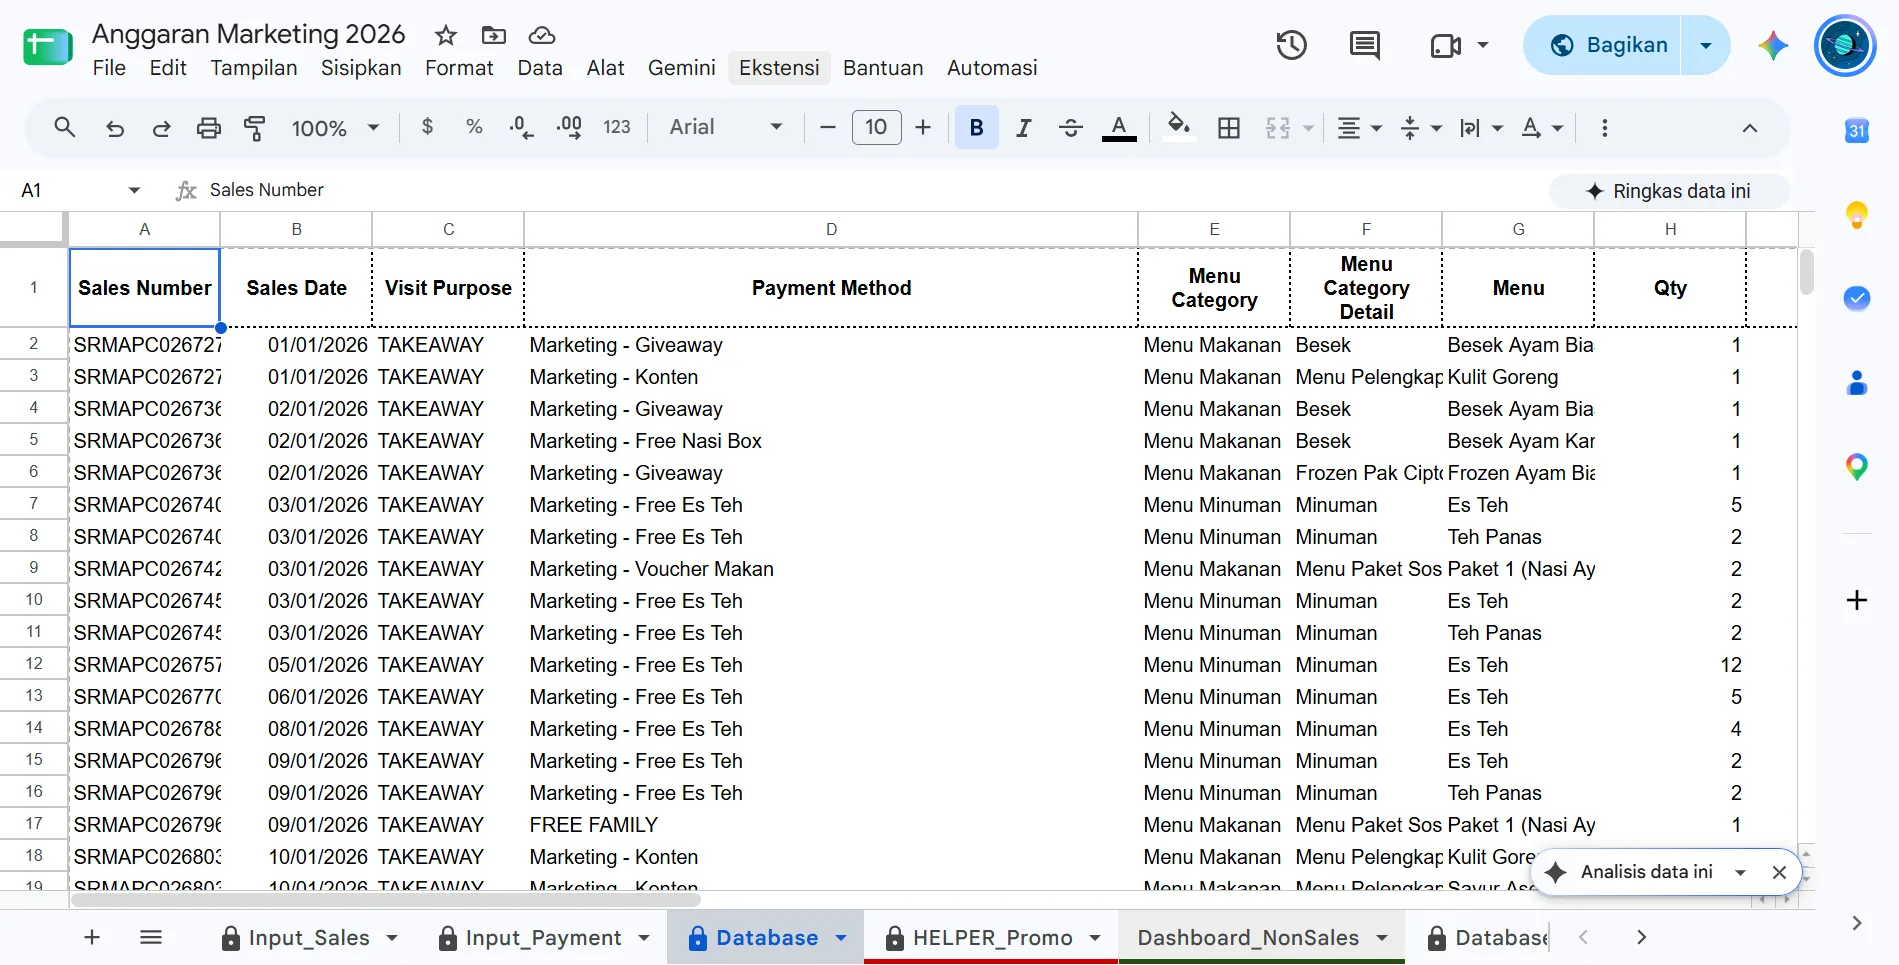Click the redo icon in toolbar
This screenshot has width=1899, height=965.
click(161, 128)
